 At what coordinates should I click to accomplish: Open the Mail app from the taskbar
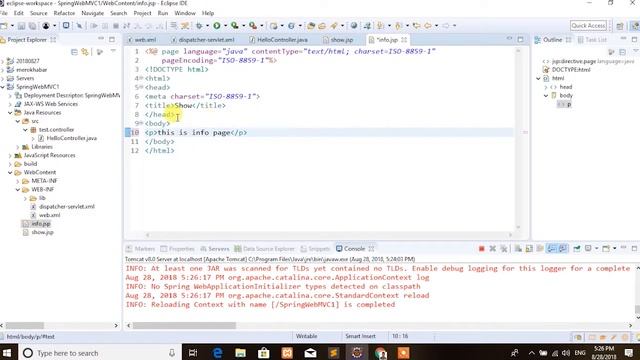tap(310, 353)
